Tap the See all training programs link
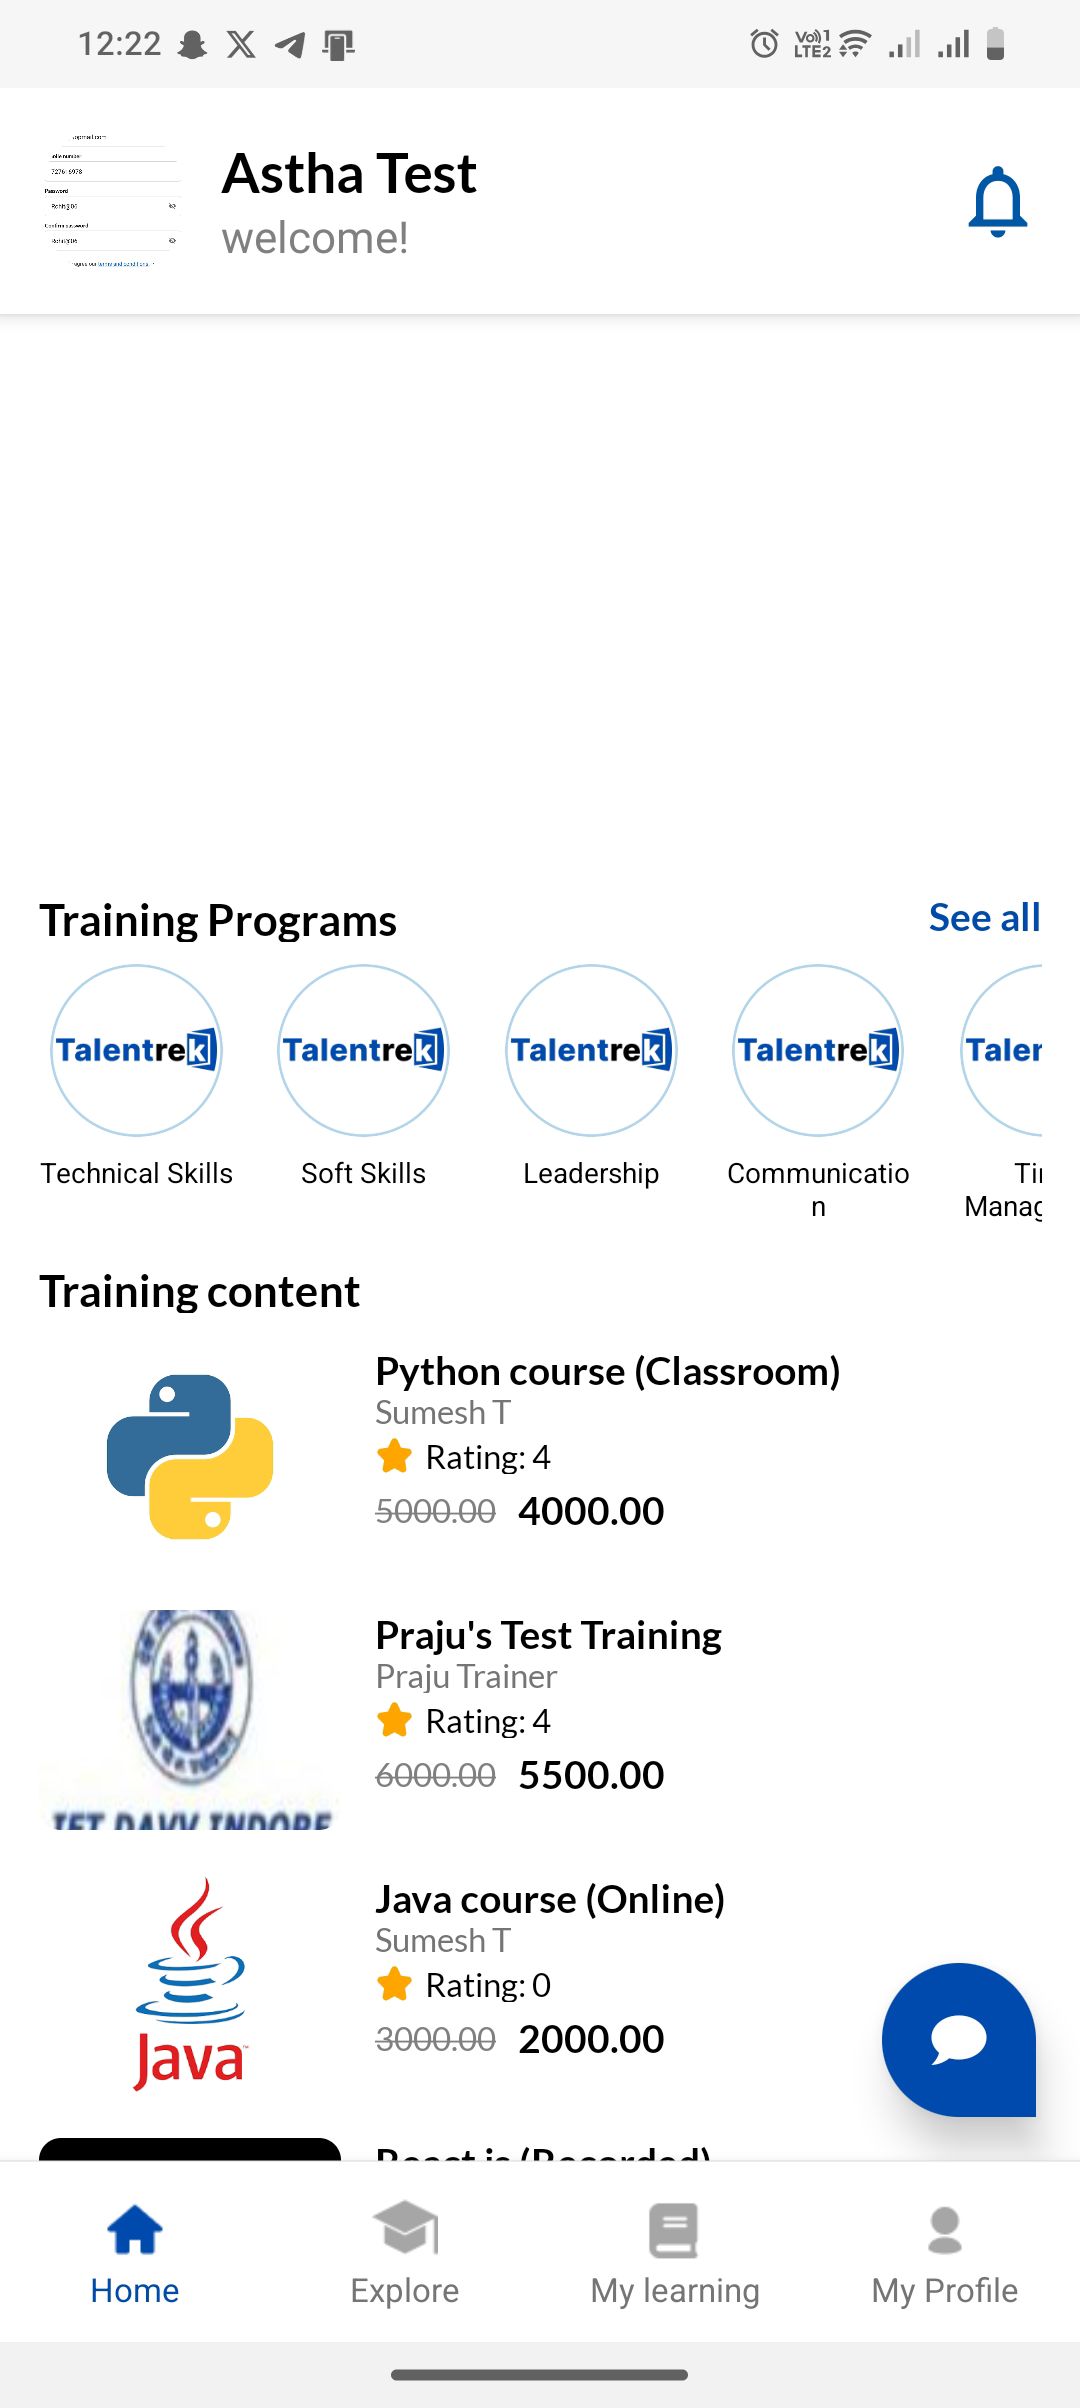Image resolution: width=1080 pixels, height=2408 pixels. pos(983,918)
